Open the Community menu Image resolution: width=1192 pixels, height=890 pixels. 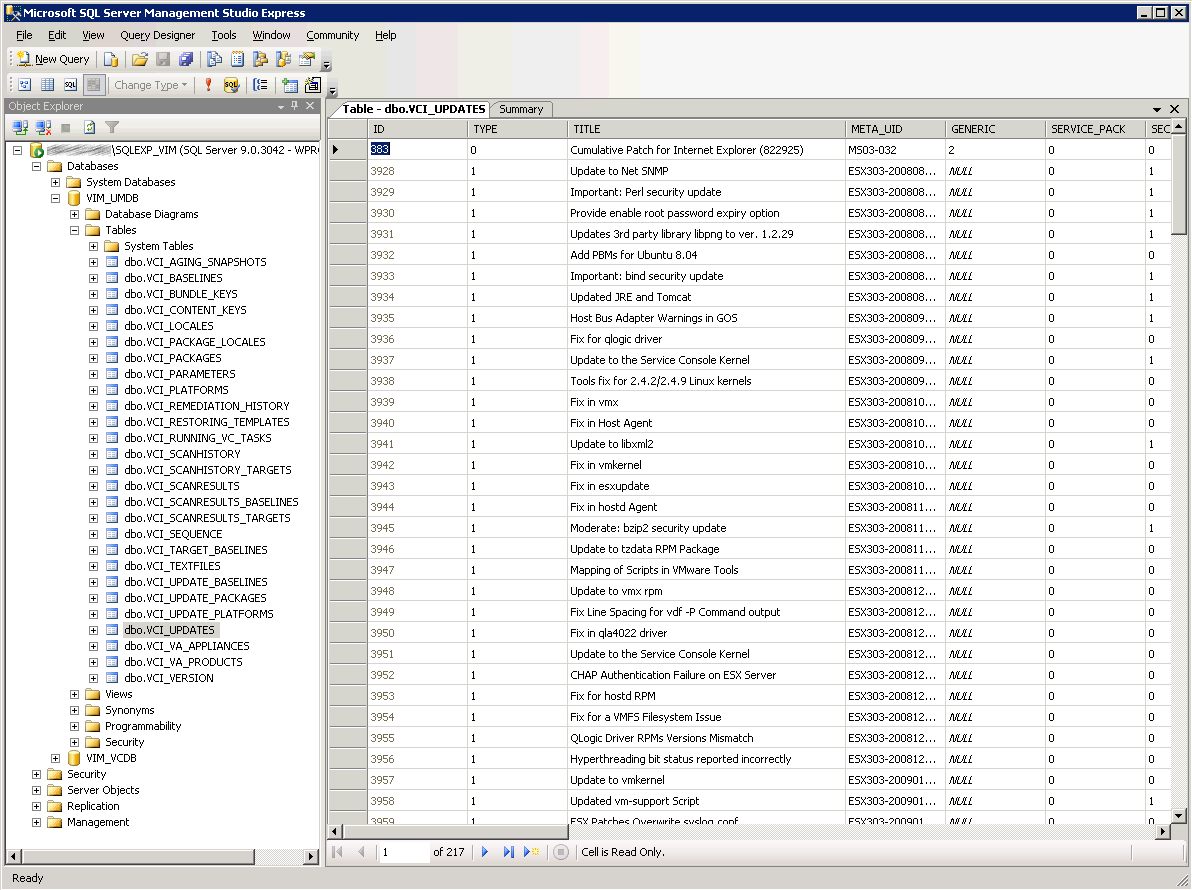(332, 35)
